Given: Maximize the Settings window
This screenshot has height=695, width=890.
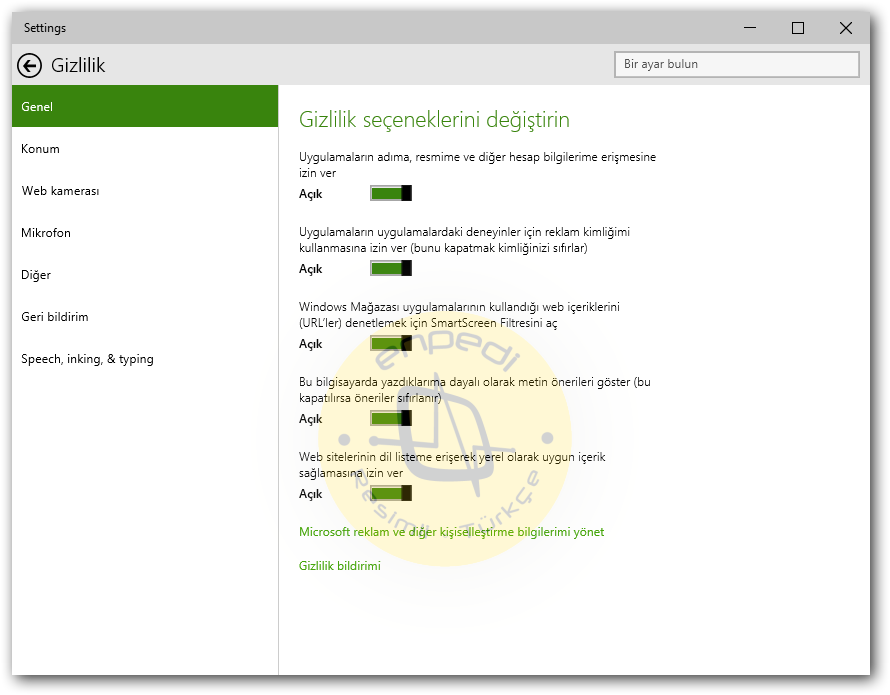Looking at the screenshot, I should [797, 28].
